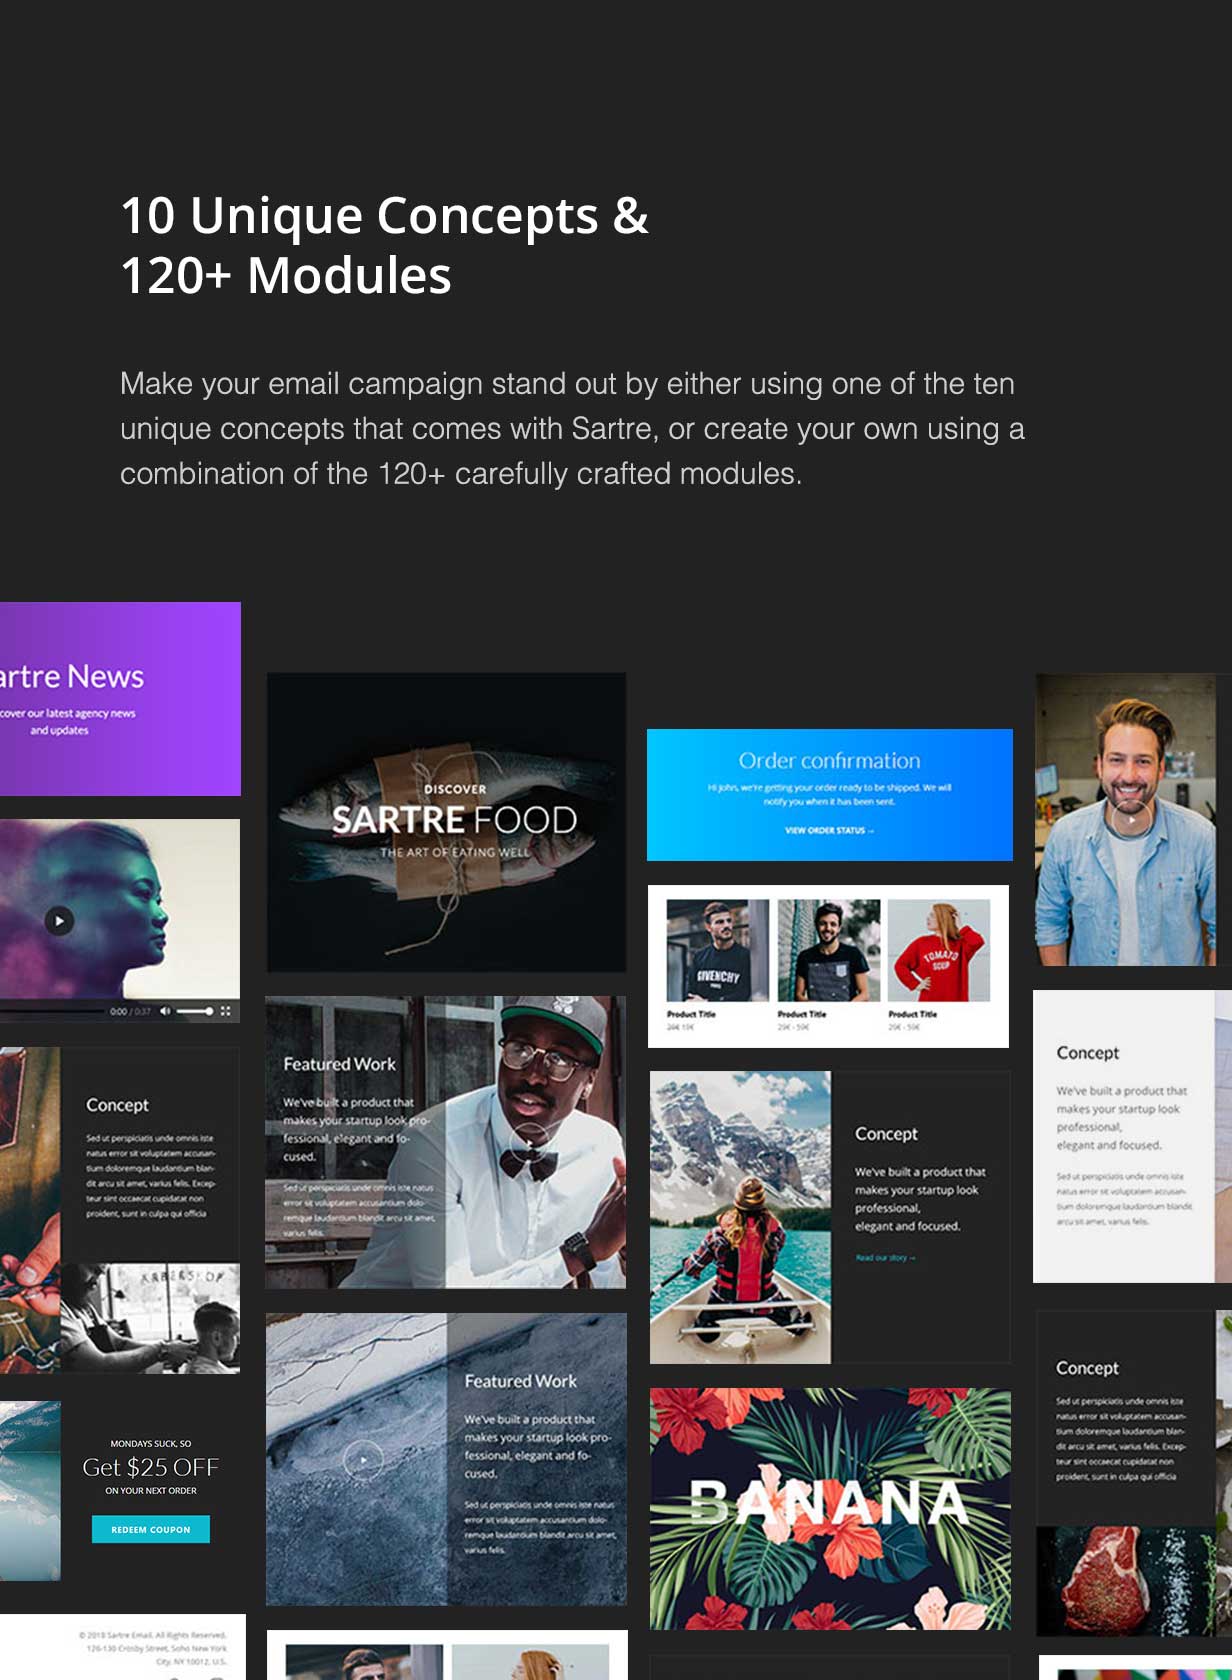Click the Concept heading above the barbershop photo
Image resolution: width=1232 pixels, height=1680 pixels.
pyautogui.click(x=117, y=1105)
